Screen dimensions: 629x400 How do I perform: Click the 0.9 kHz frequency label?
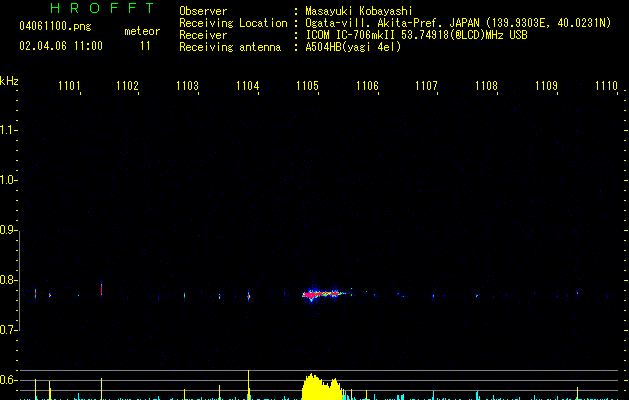point(7,230)
